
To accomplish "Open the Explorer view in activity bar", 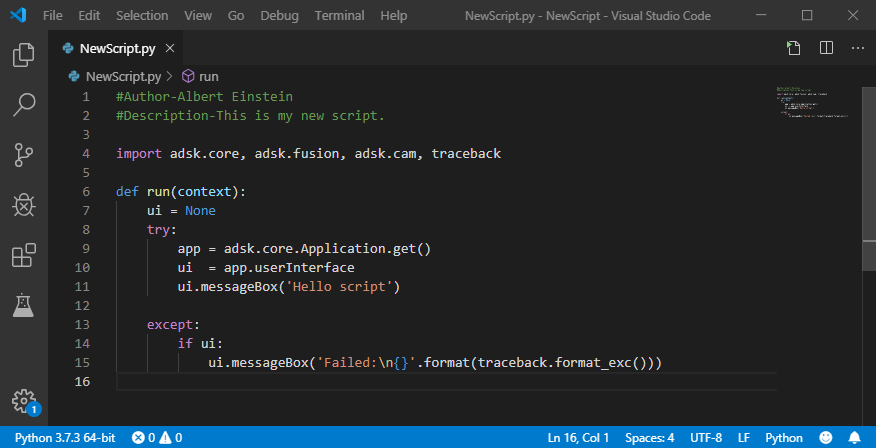I will coord(23,54).
